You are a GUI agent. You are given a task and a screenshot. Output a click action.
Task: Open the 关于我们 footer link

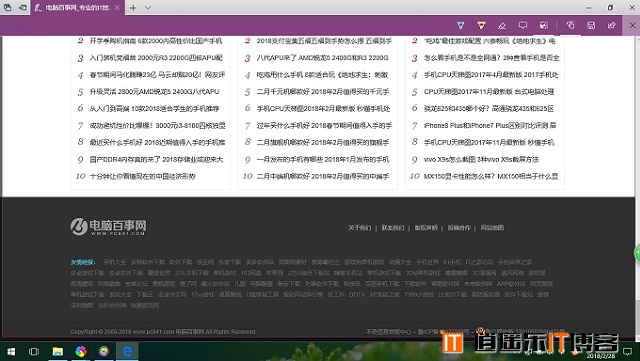pyautogui.click(x=360, y=228)
